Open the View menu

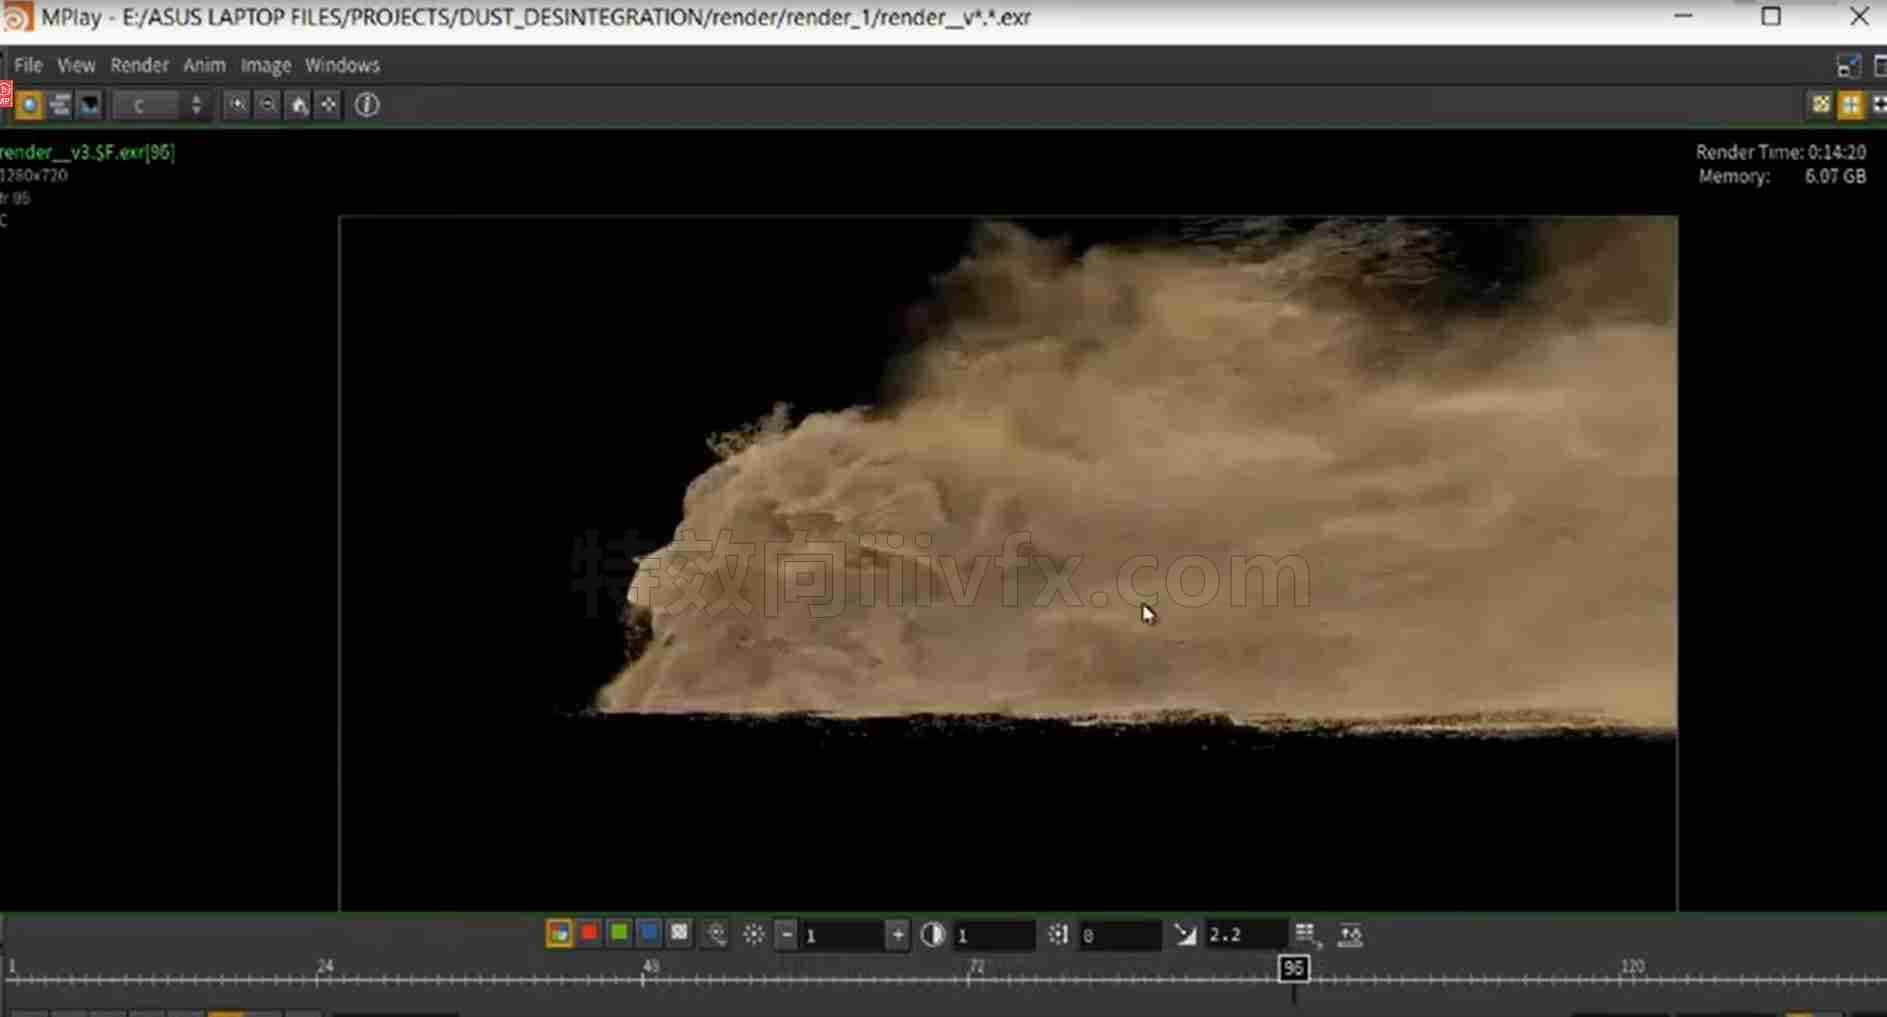coord(76,65)
